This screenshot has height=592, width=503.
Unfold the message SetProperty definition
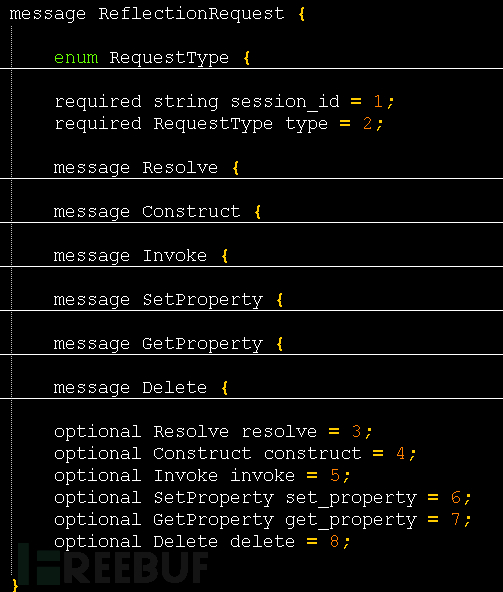[x=168, y=300]
